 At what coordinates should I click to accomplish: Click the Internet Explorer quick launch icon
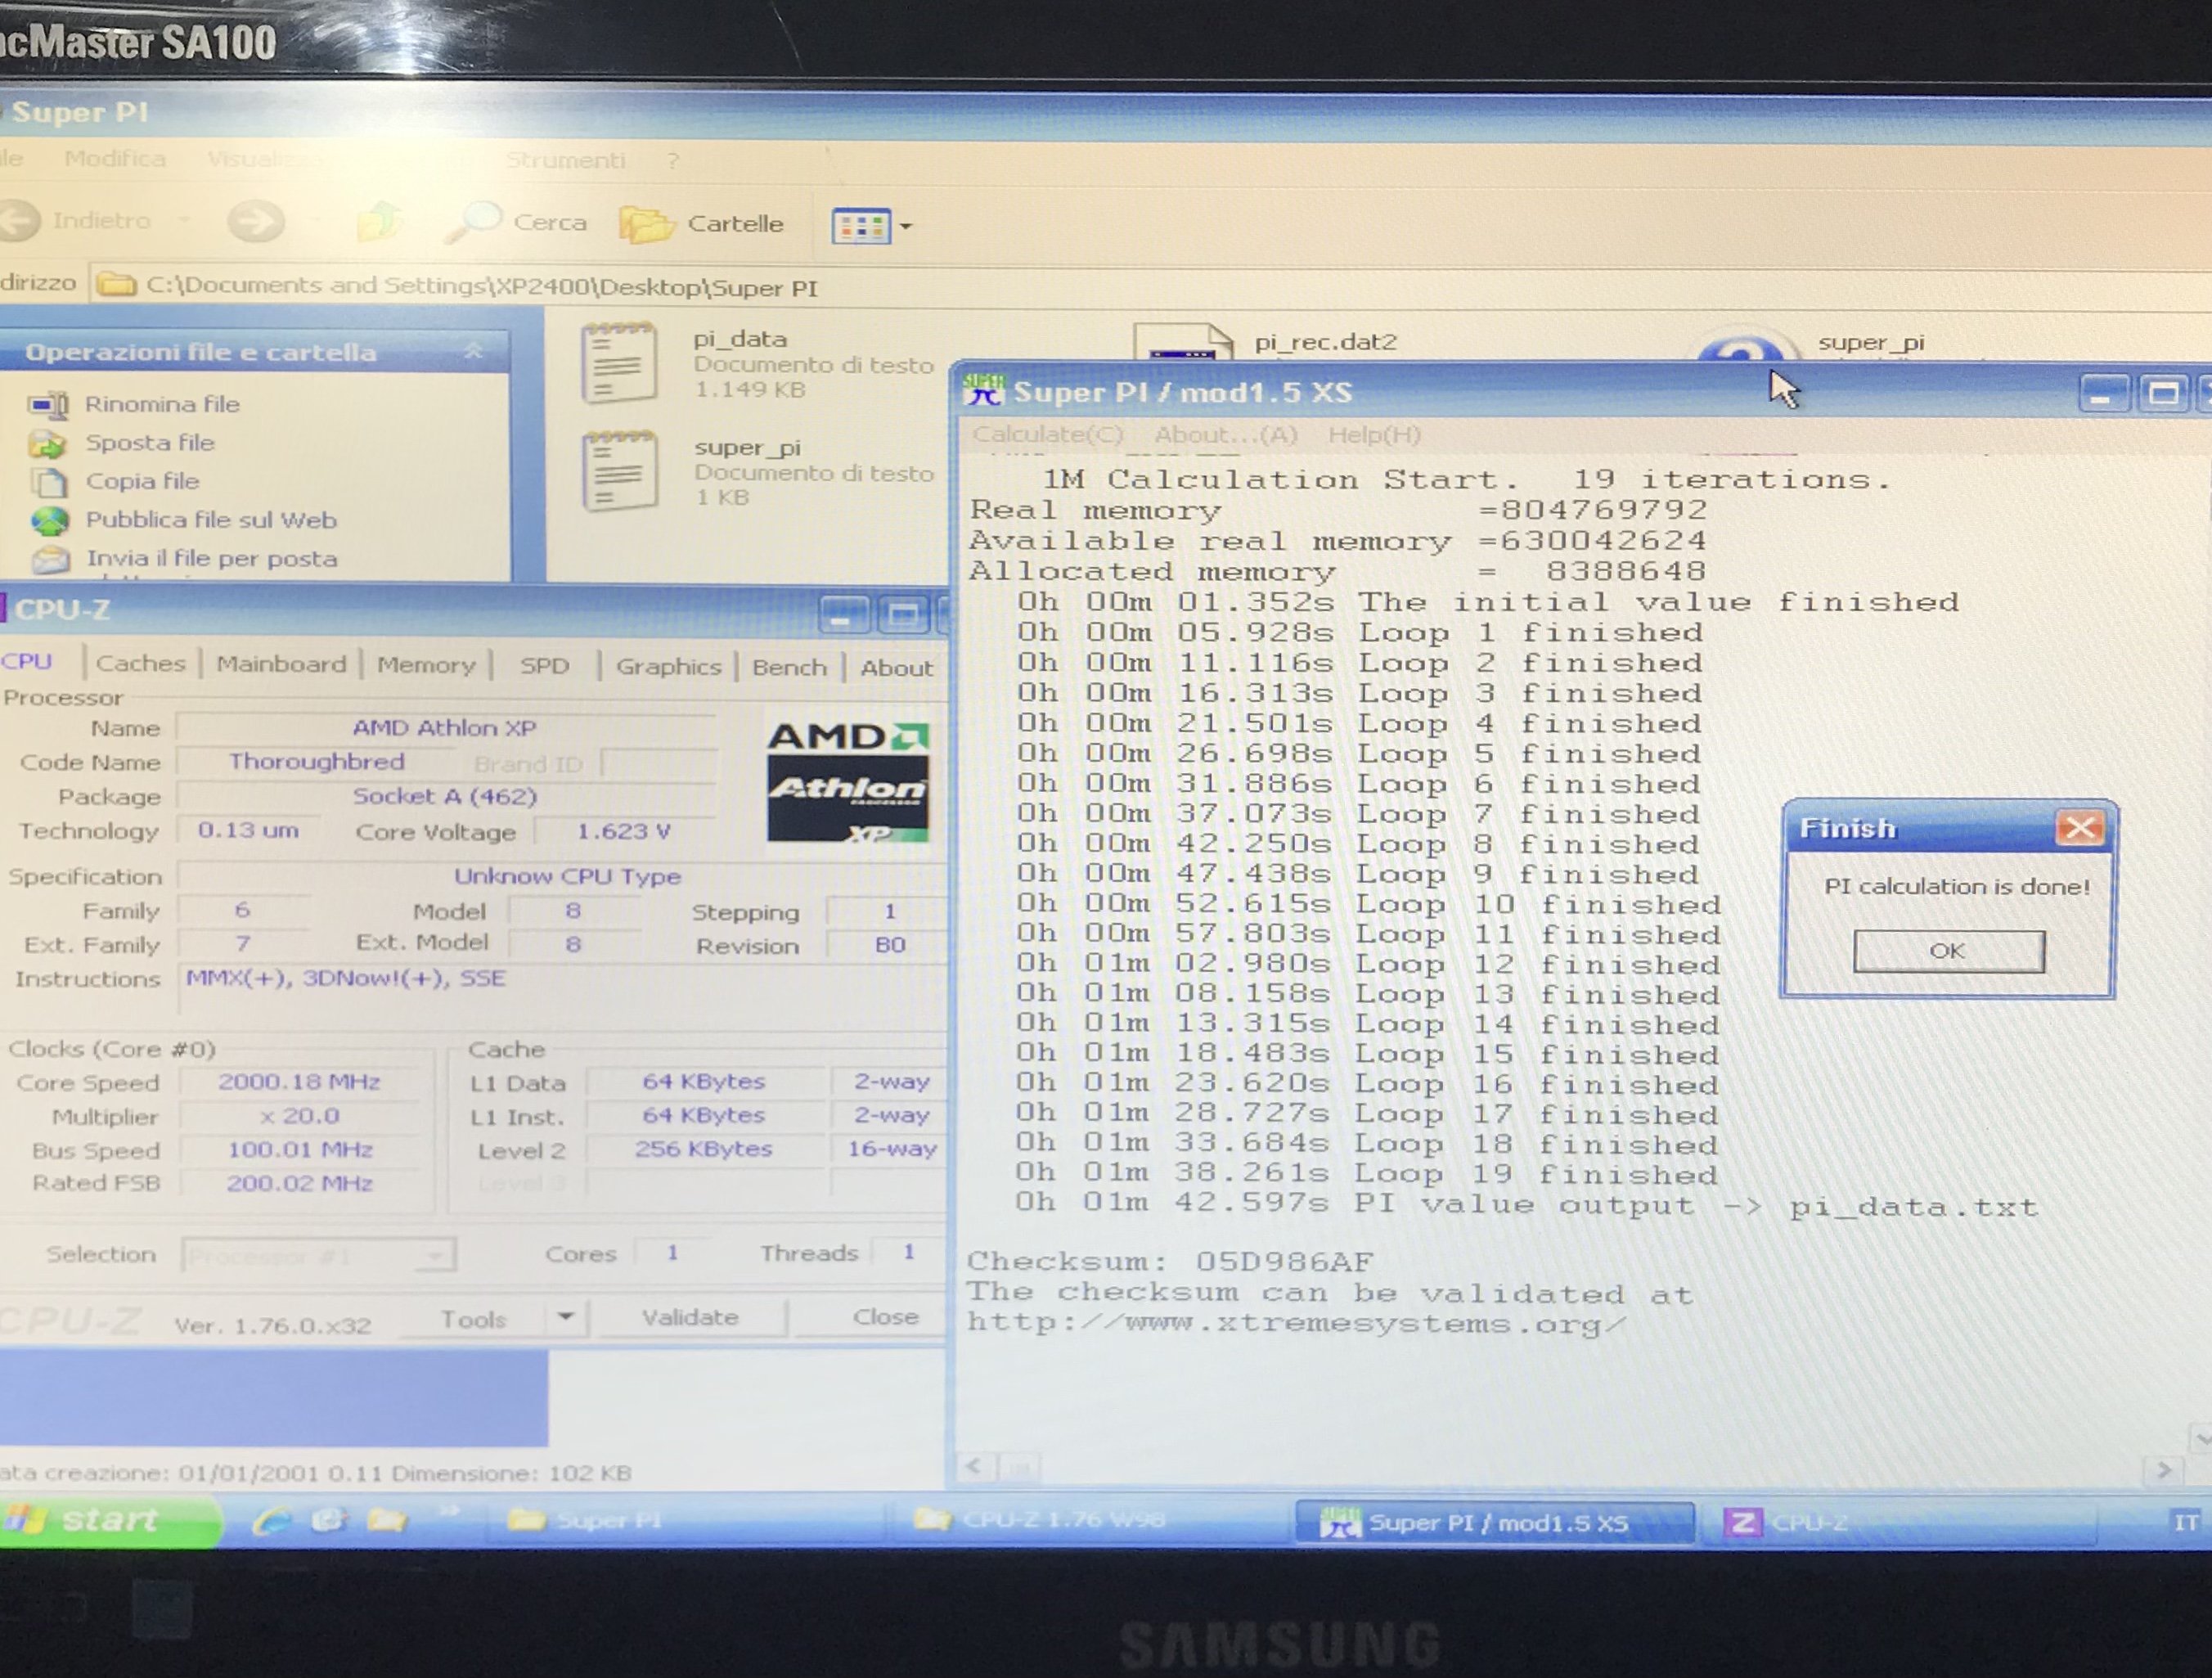click(271, 1520)
